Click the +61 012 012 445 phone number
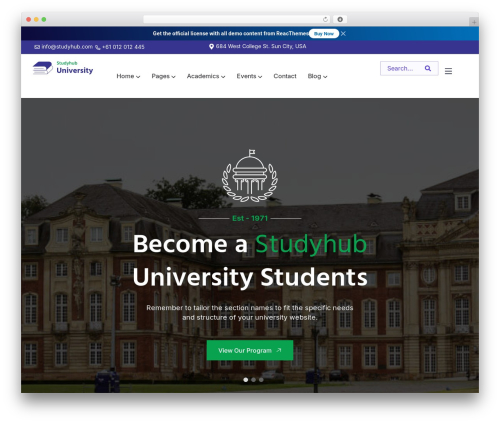This screenshot has height=423, width=500. tap(123, 47)
